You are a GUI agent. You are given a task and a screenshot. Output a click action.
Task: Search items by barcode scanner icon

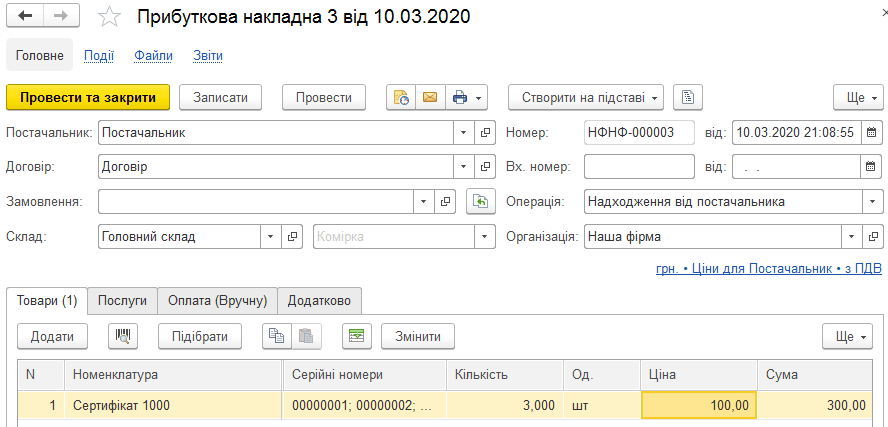(123, 336)
